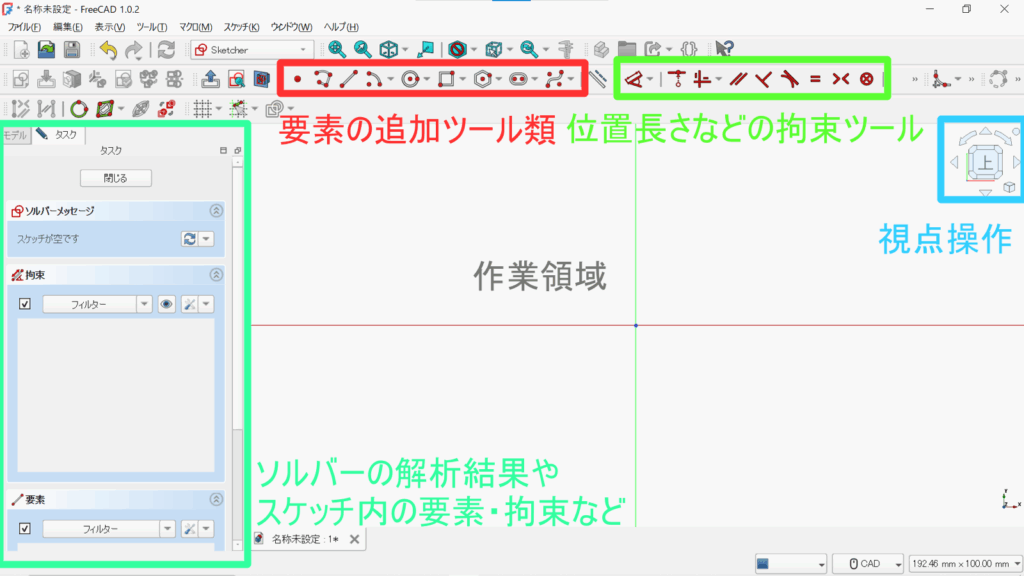Image resolution: width=1024 pixels, height=576 pixels.
Task: Pick the line drawing tool
Action: pos(347,79)
